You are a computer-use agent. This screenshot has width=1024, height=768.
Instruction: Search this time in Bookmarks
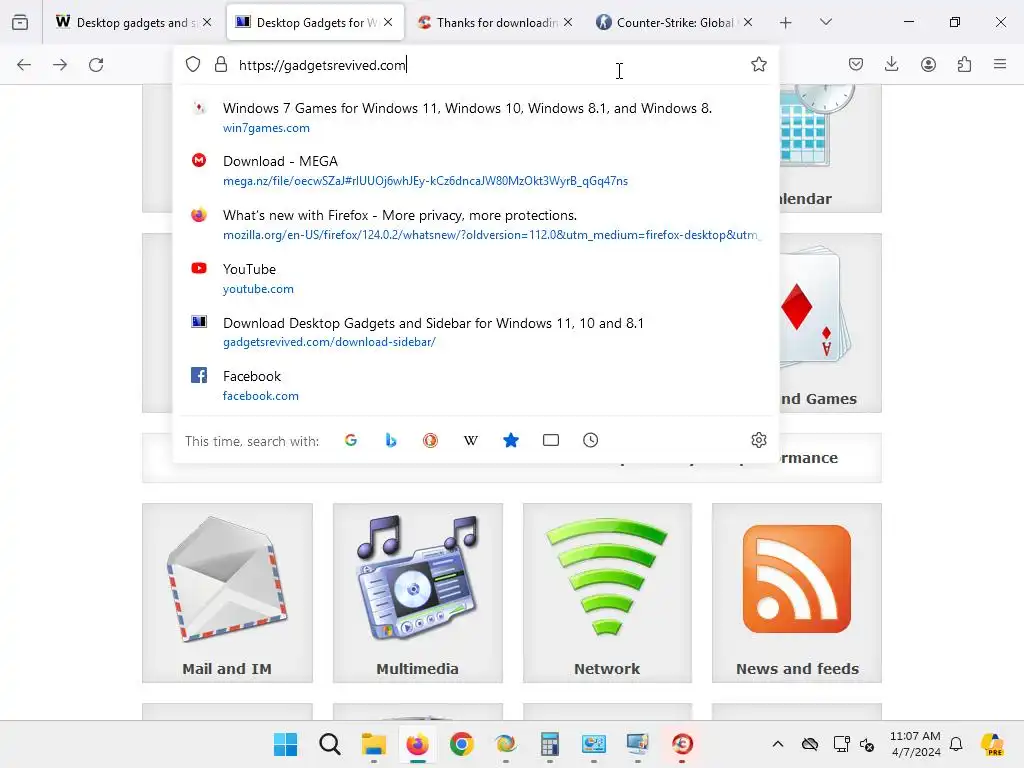pos(511,440)
